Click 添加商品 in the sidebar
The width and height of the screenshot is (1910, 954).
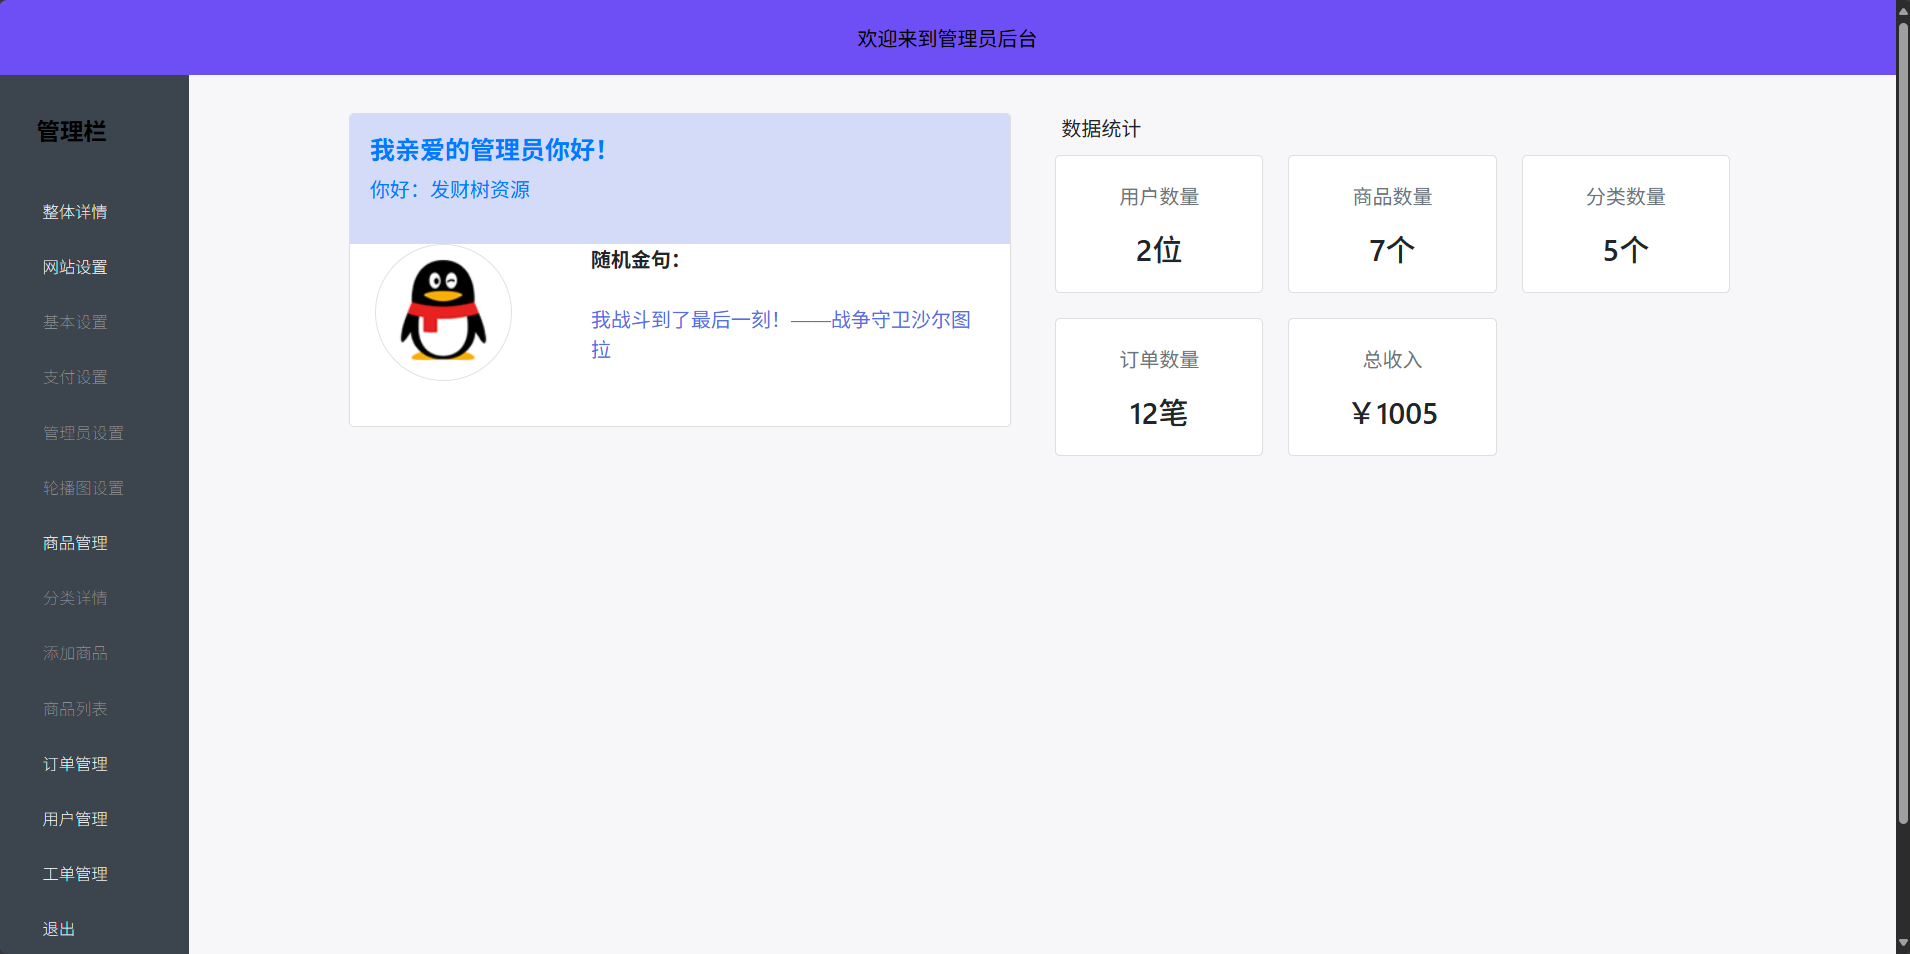(75, 653)
